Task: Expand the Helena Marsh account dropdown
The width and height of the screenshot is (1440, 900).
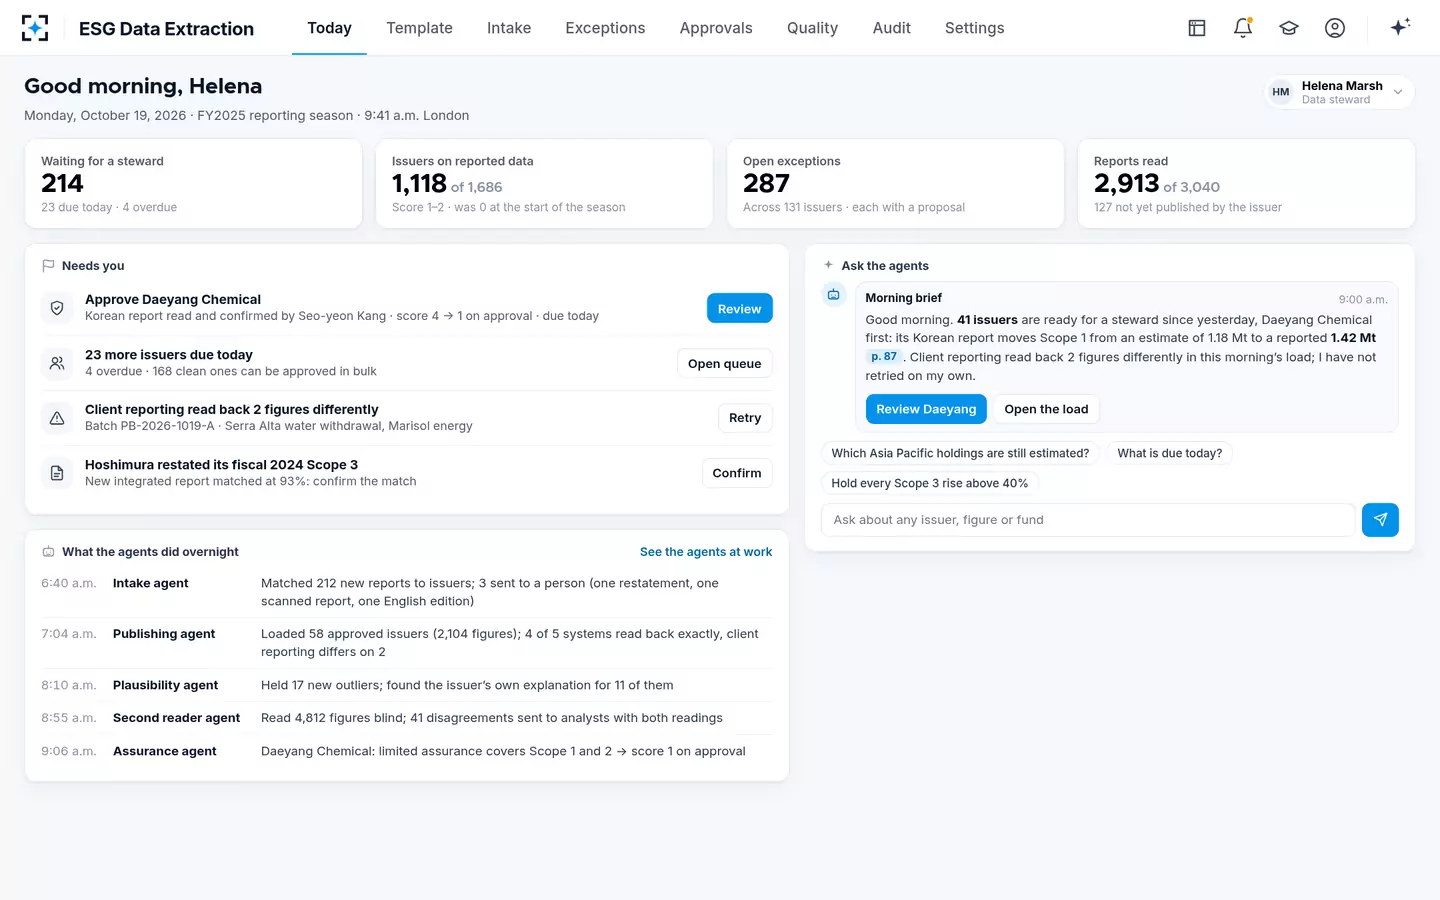Action: point(1340,92)
